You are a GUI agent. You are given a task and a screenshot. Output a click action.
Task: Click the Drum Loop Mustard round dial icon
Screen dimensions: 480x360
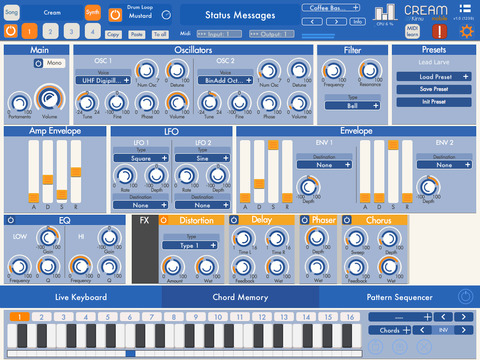click(166, 15)
